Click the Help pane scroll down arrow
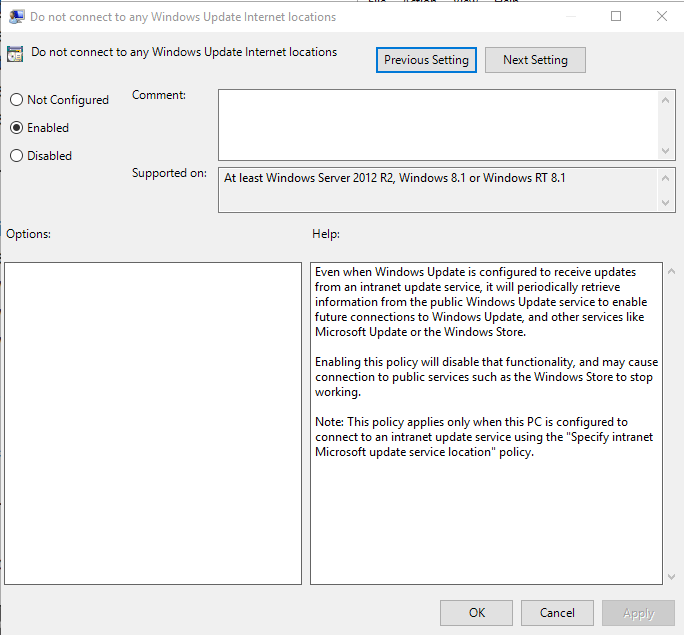Image resolution: width=684 pixels, height=635 pixels. click(671, 577)
